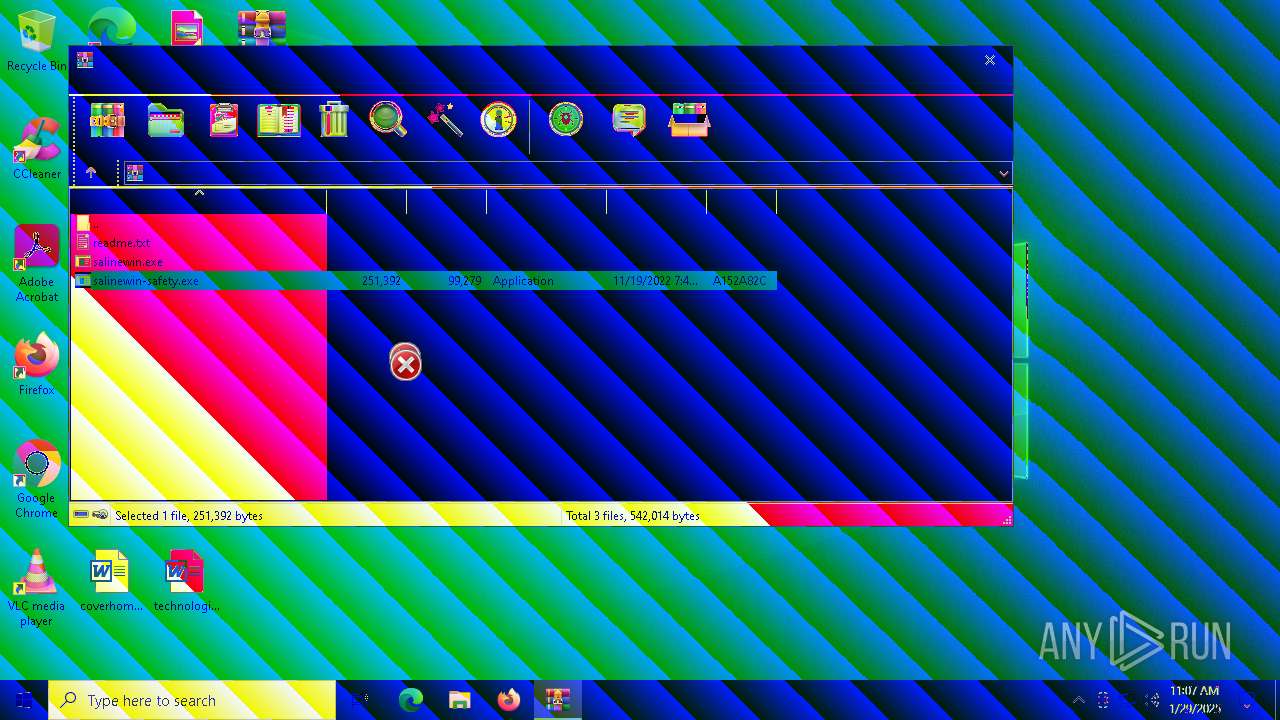
Task: Go up one level with the arrow
Action: pyautogui.click(x=91, y=173)
